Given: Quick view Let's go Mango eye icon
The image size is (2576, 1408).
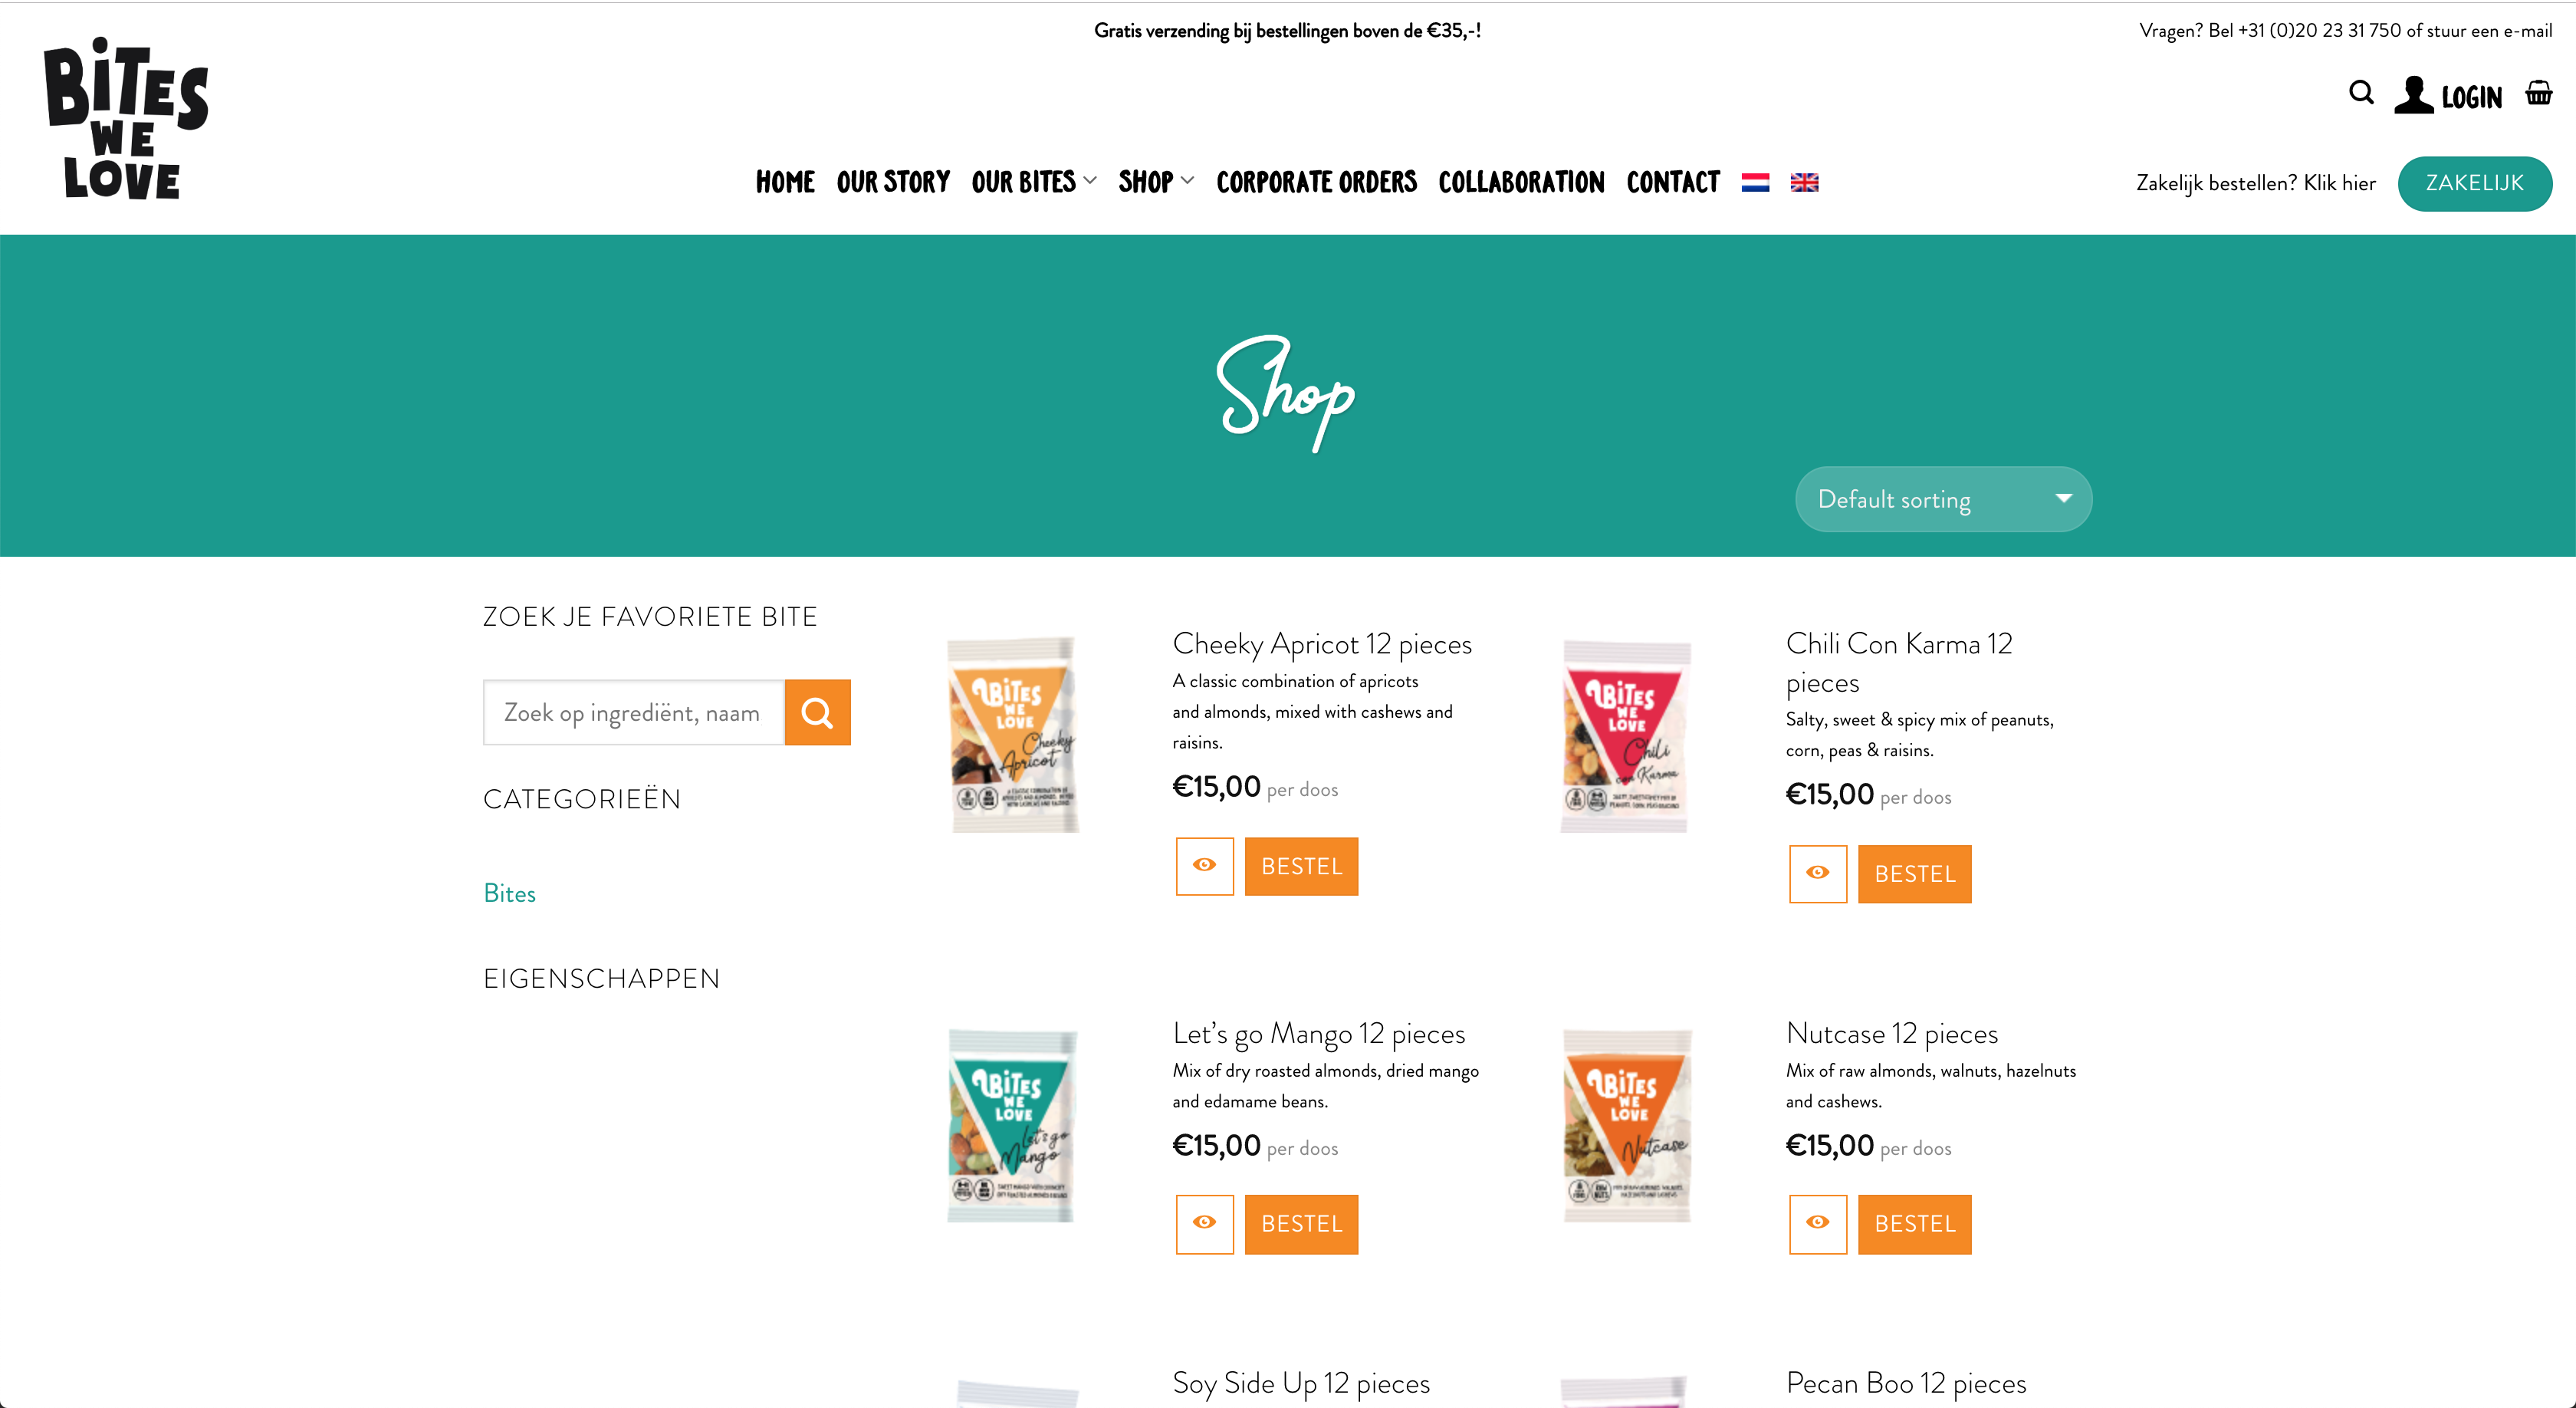Looking at the screenshot, I should (1204, 1224).
